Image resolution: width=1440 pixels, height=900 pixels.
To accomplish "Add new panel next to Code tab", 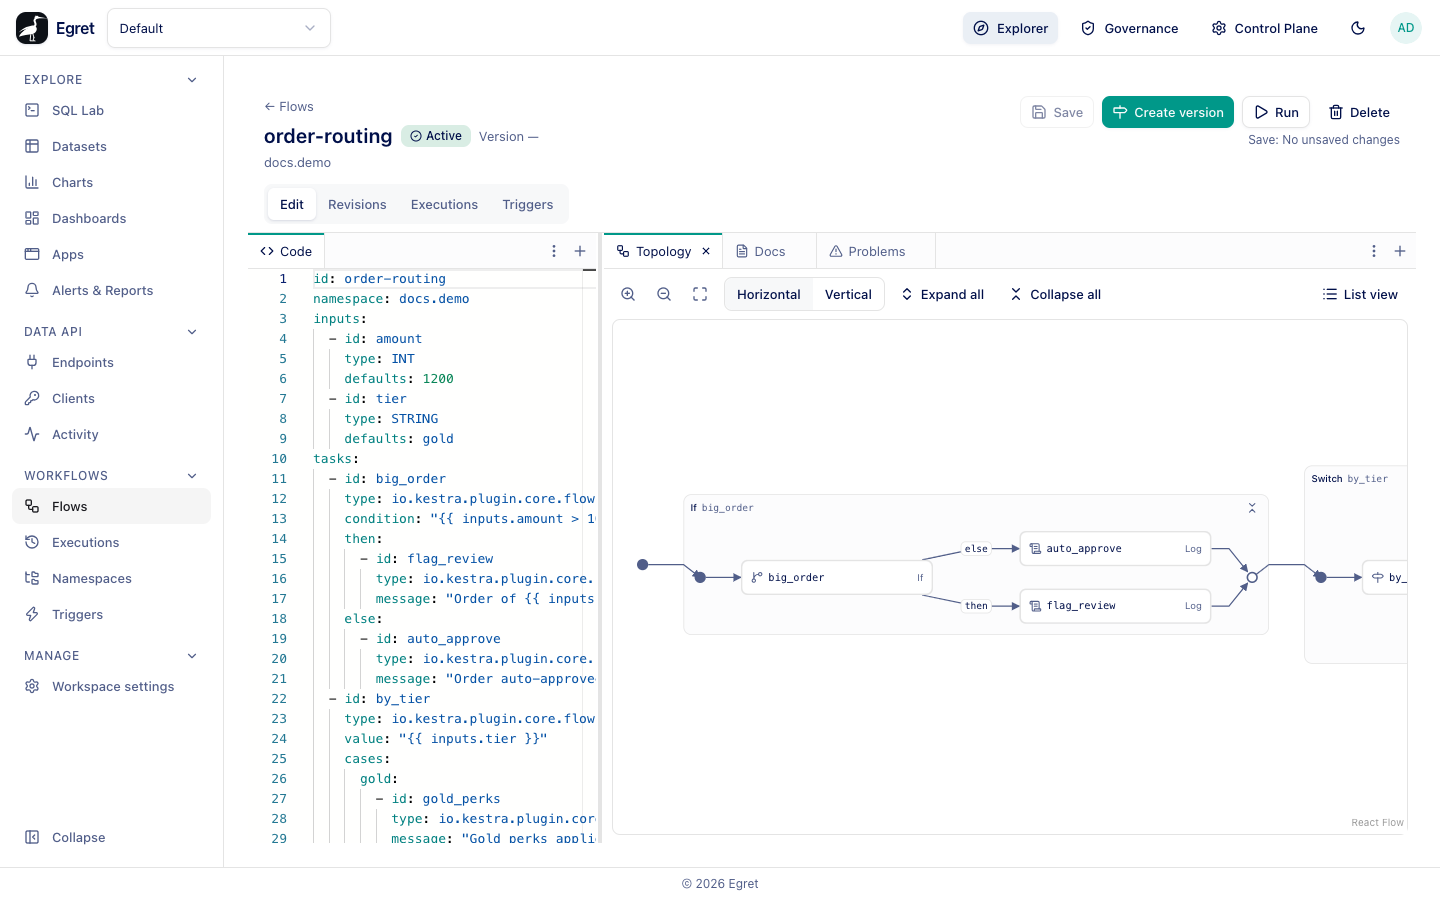I will [580, 251].
